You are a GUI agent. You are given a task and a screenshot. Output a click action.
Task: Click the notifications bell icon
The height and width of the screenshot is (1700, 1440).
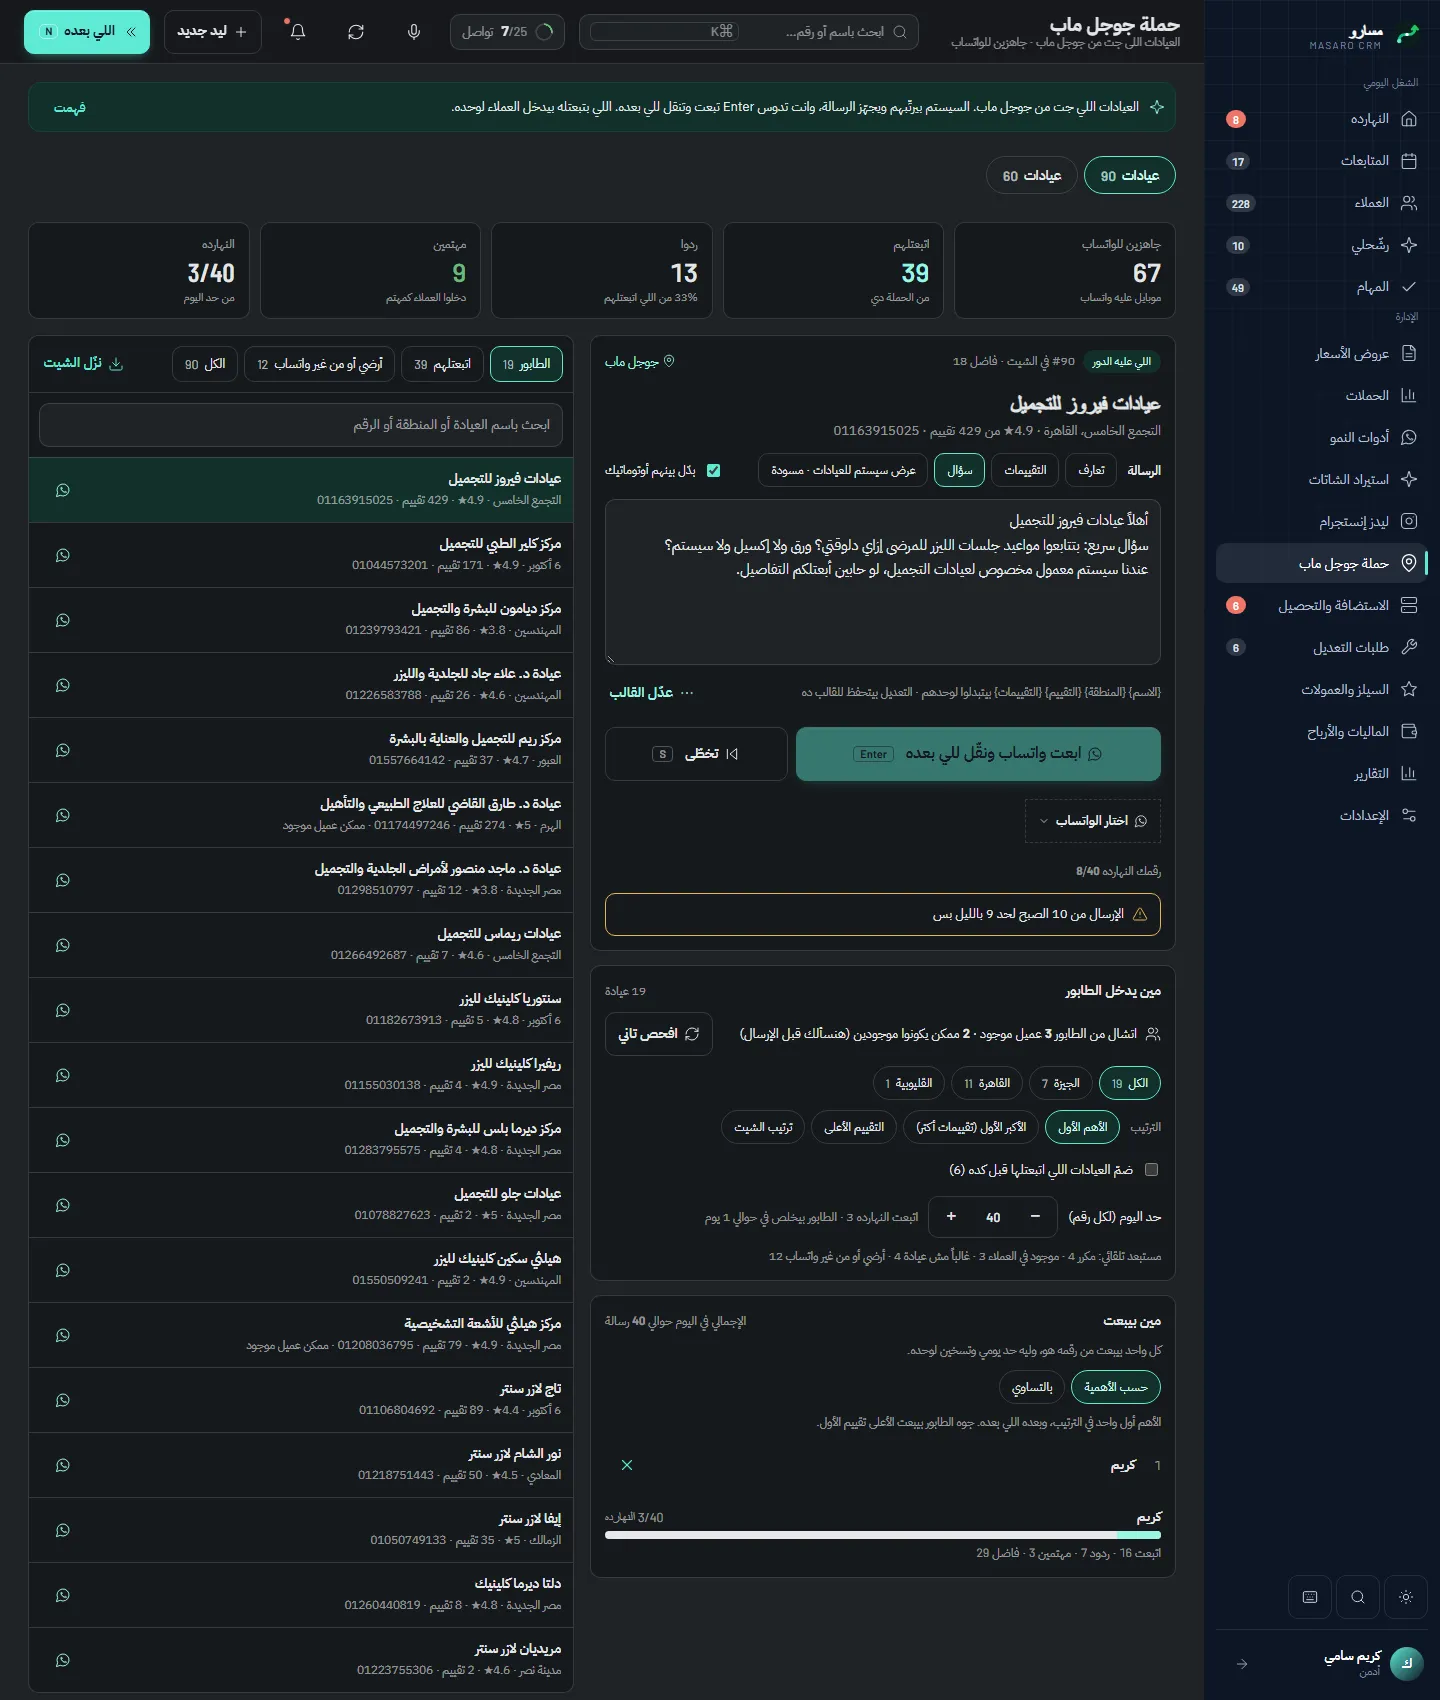coord(297,32)
